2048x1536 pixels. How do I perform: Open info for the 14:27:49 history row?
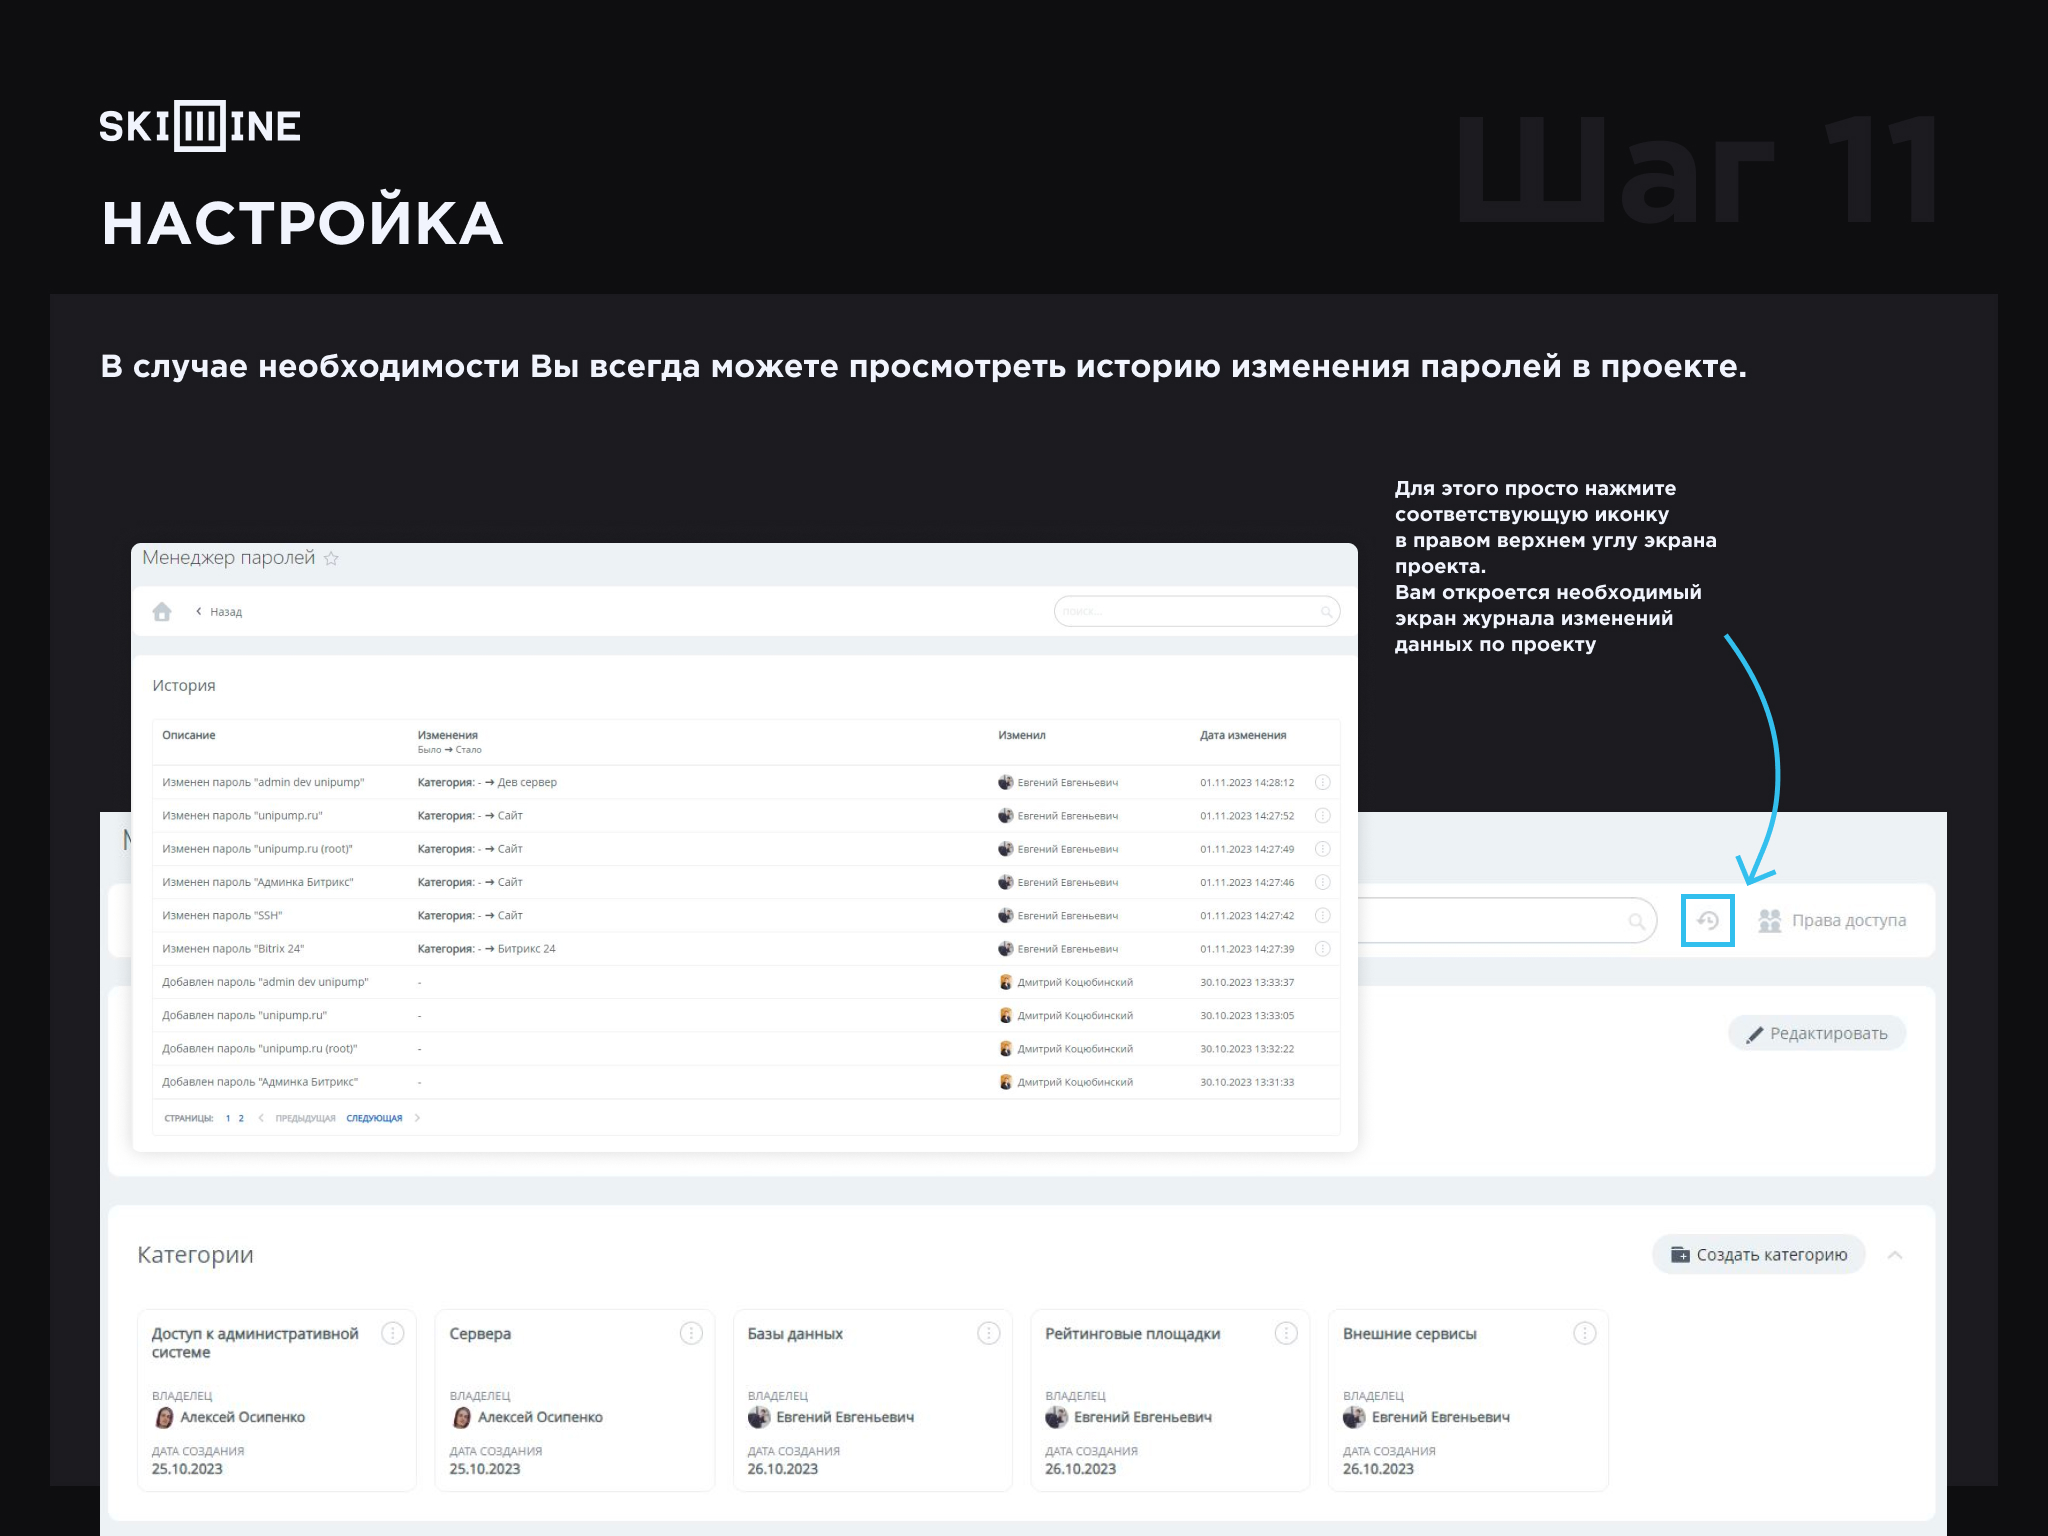point(1322,849)
